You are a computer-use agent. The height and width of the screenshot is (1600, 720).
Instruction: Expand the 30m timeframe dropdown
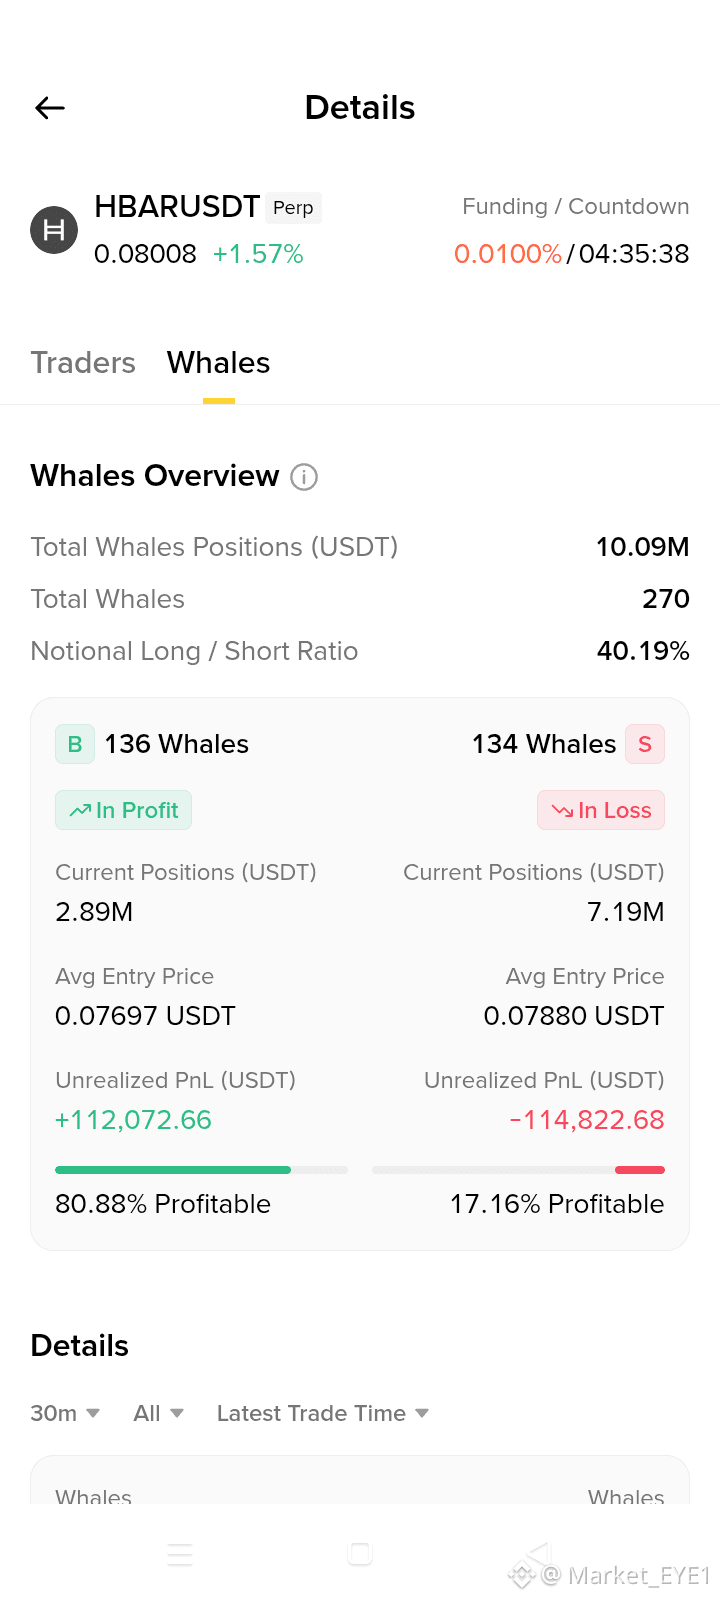pyautogui.click(x=65, y=1413)
